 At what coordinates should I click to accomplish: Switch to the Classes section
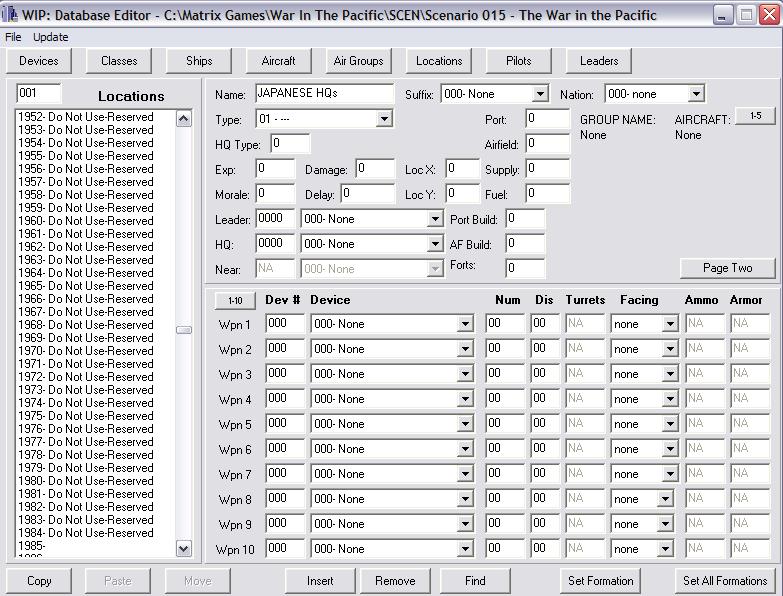click(119, 61)
